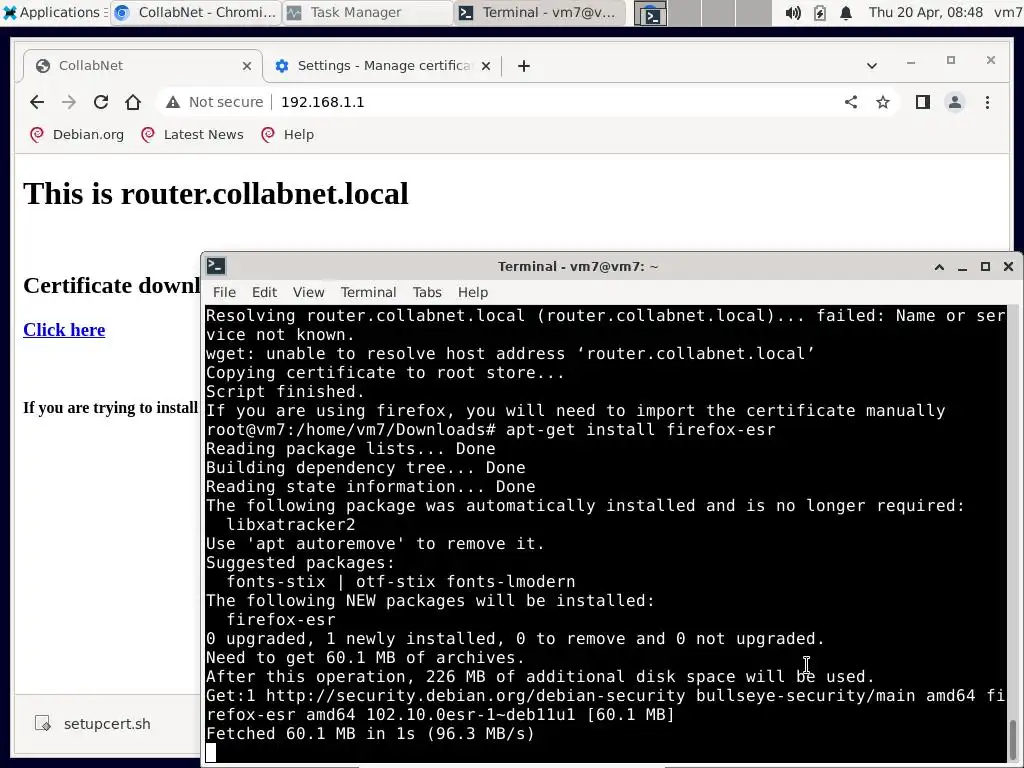
Task: Bookmark this page with the star icon
Action: click(x=883, y=102)
